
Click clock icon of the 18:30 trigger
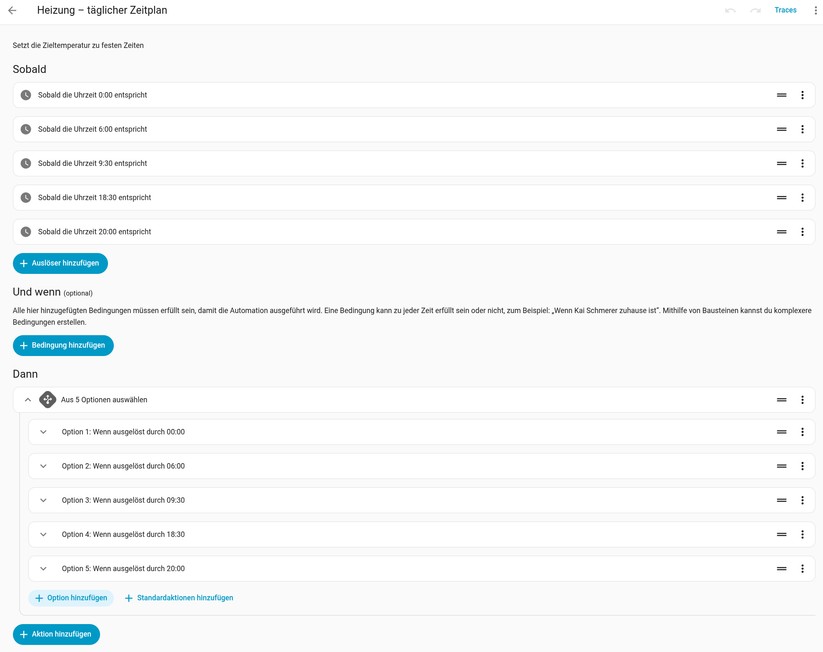pyautogui.click(x=26, y=197)
